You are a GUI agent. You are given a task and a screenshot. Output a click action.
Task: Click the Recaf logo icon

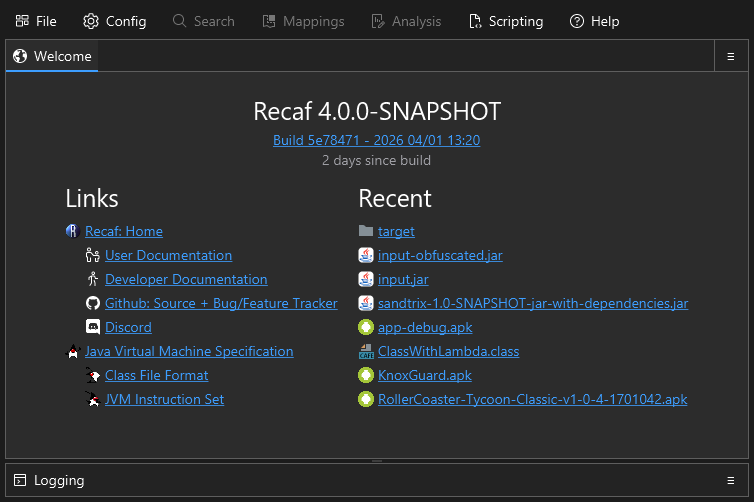point(72,231)
